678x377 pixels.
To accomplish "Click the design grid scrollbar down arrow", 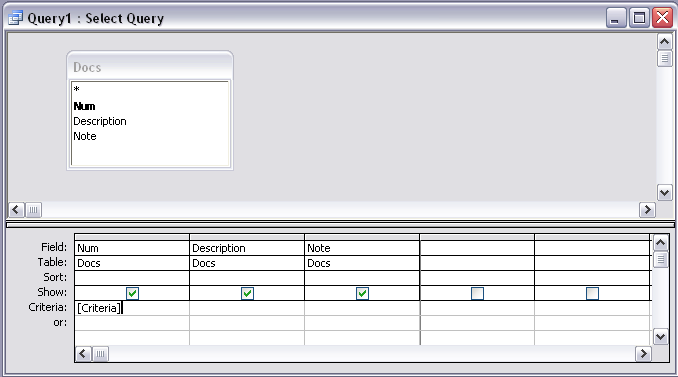I will click(660, 337).
